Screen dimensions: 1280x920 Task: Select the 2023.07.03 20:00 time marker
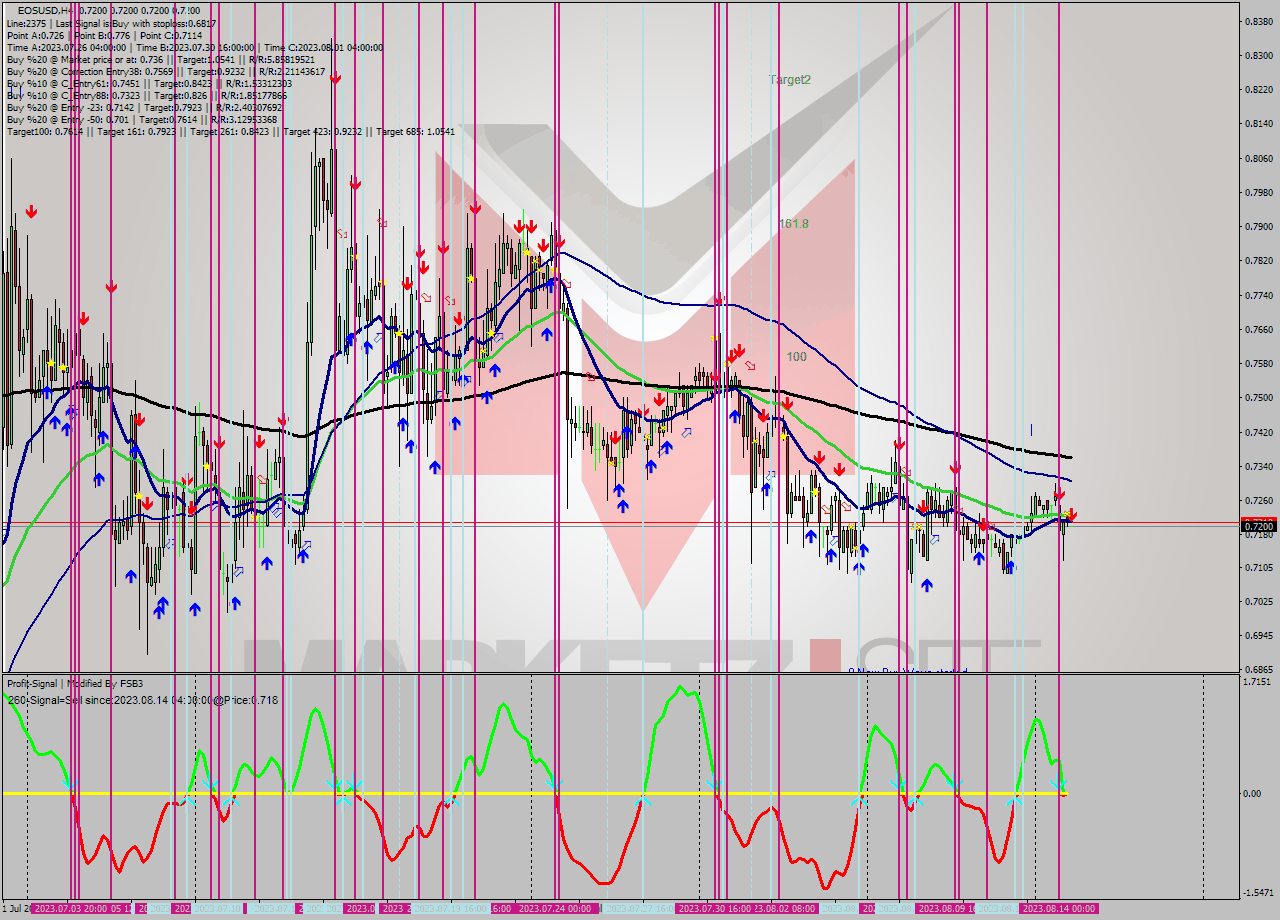click(x=70, y=908)
